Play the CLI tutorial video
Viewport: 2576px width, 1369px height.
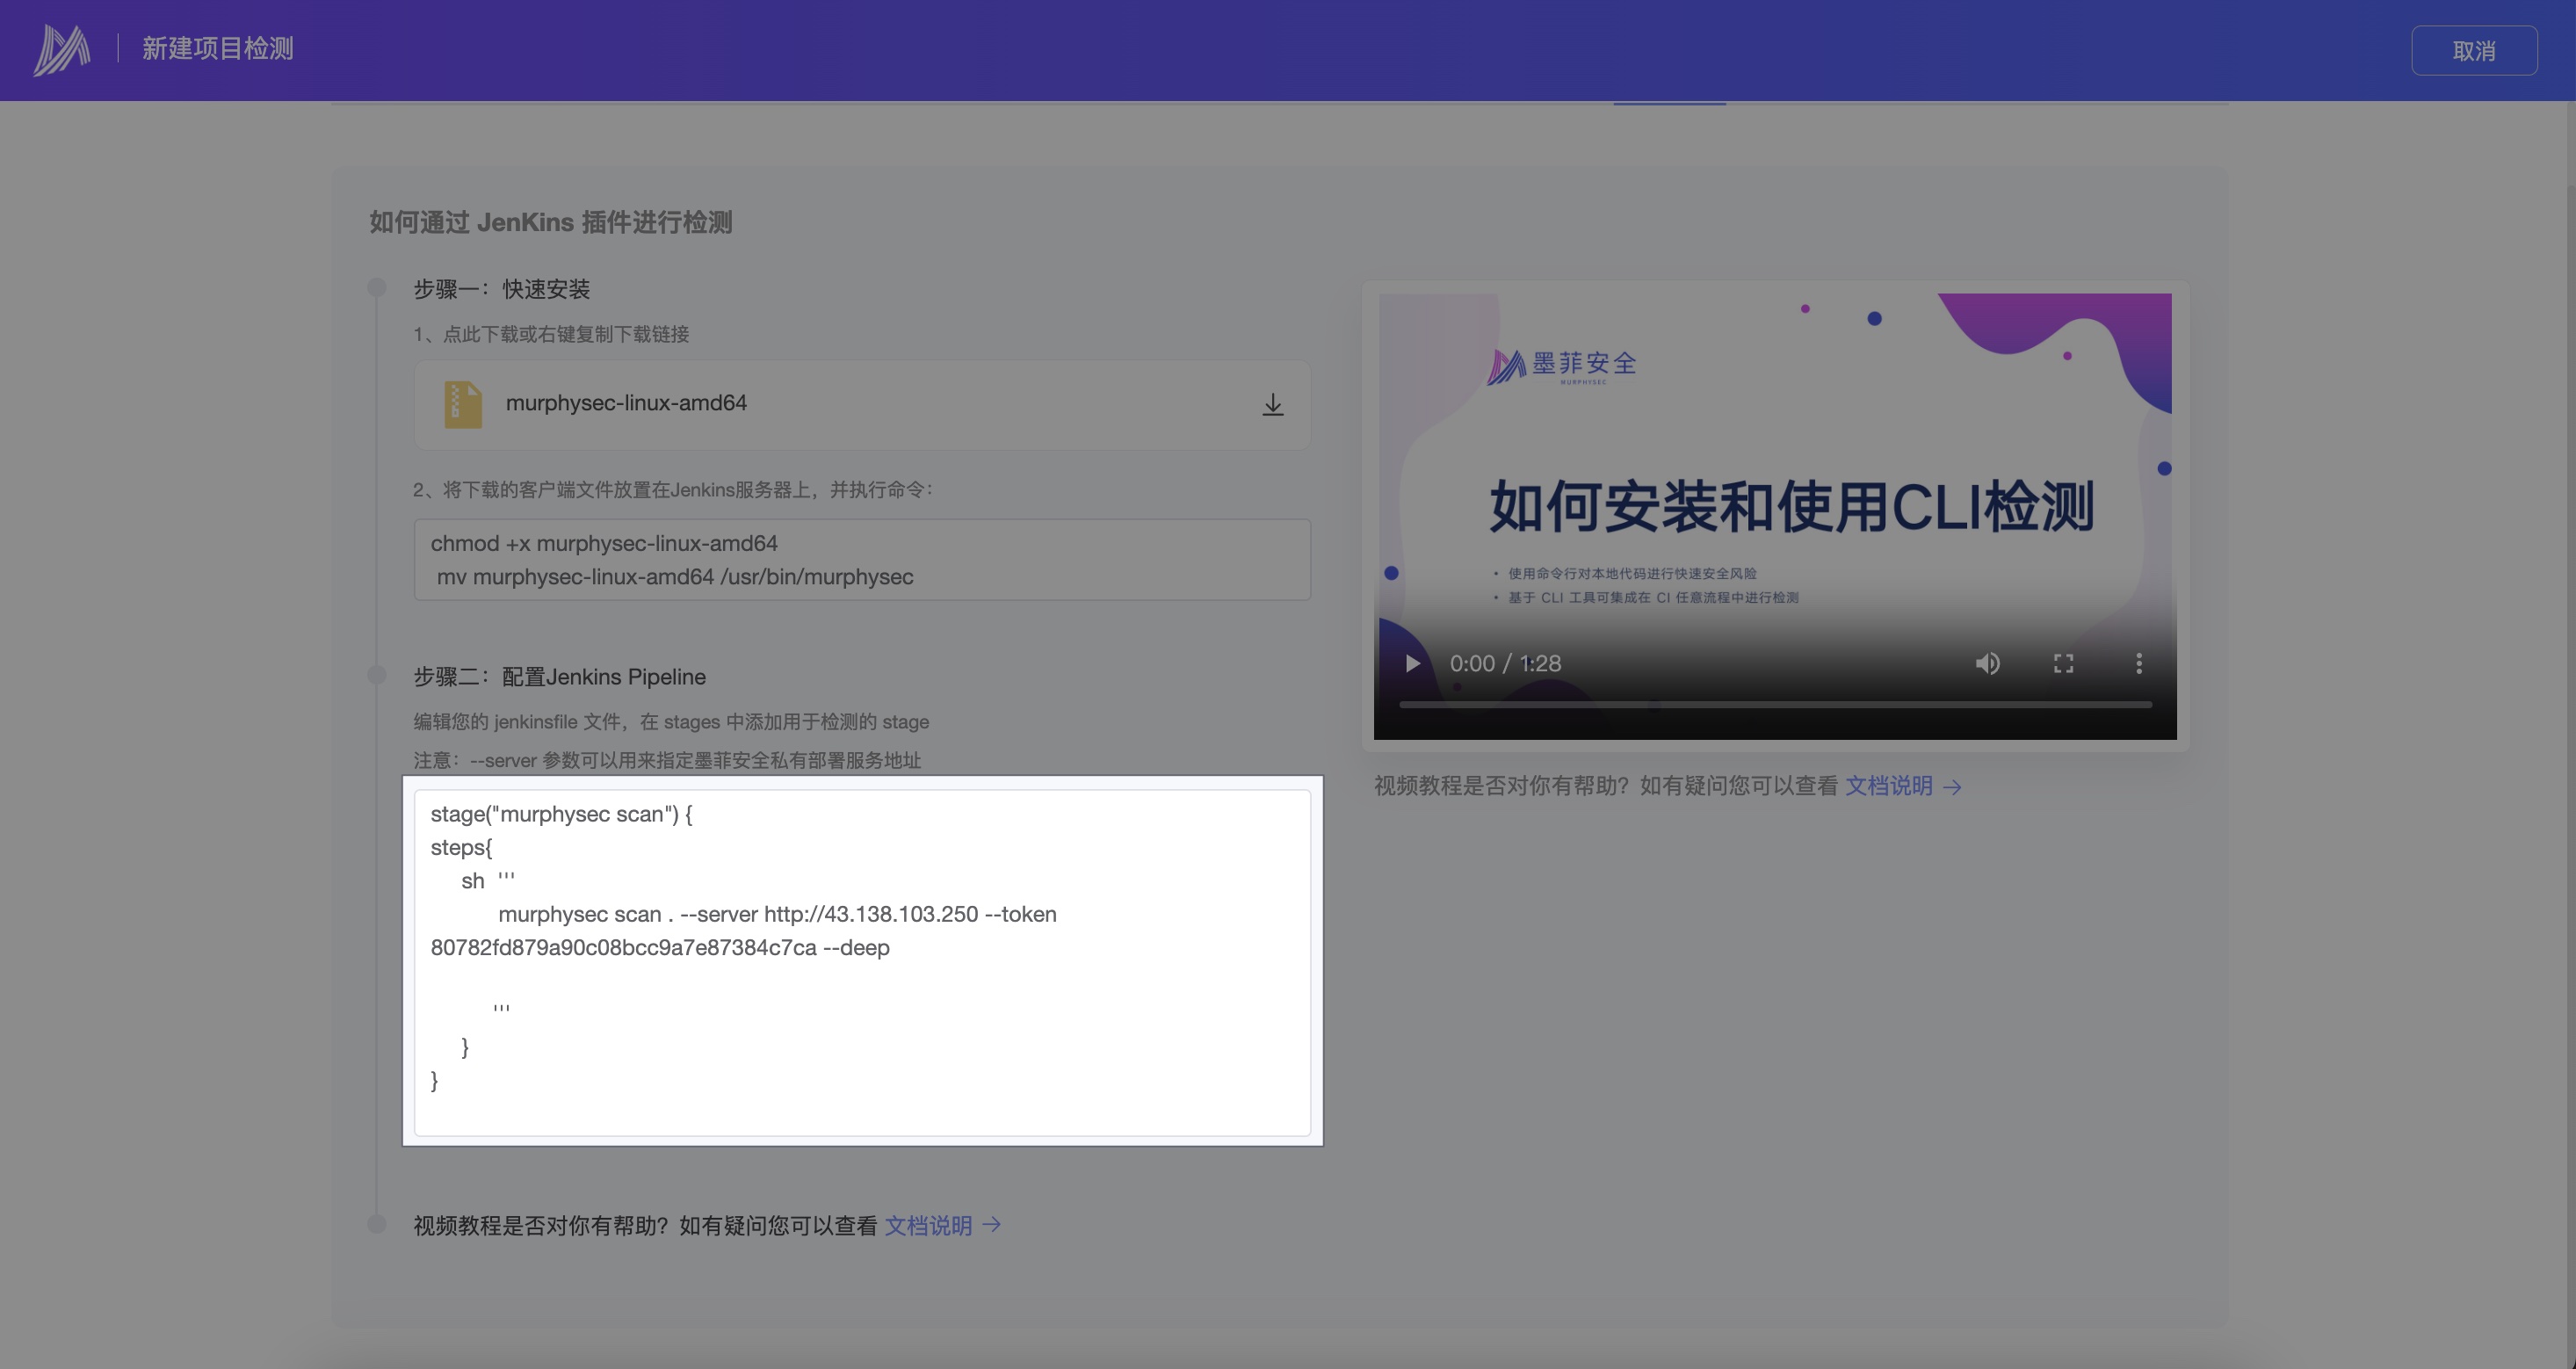click(x=1412, y=663)
